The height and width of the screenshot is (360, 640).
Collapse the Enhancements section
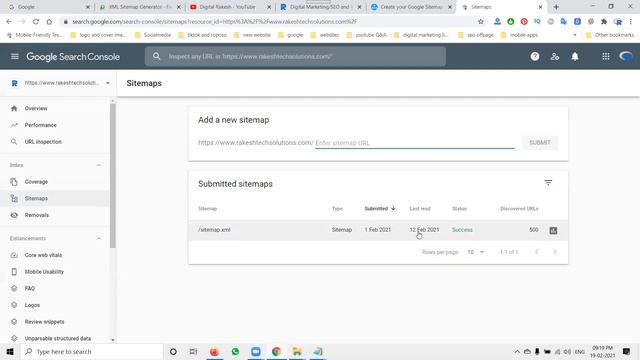tap(98, 238)
